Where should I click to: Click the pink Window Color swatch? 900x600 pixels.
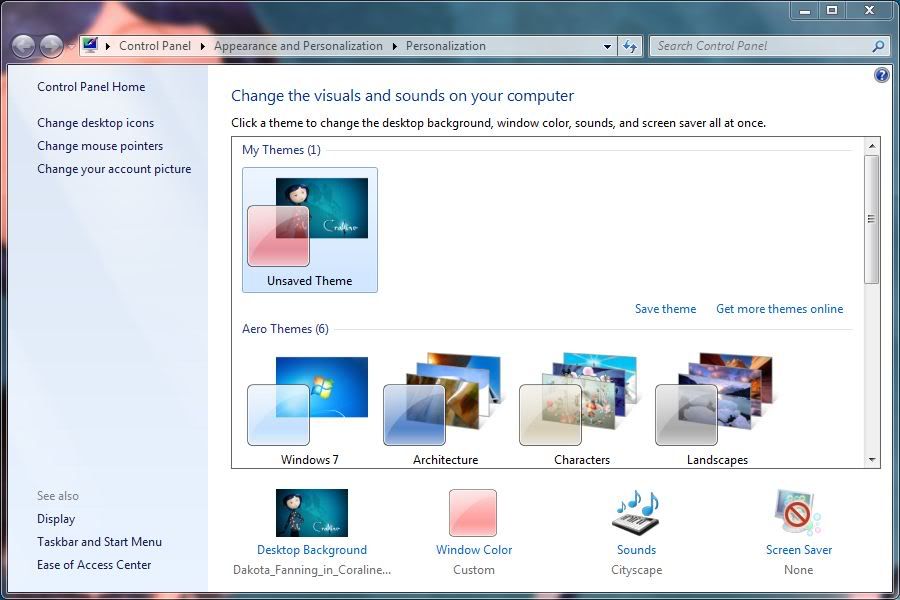(473, 513)
